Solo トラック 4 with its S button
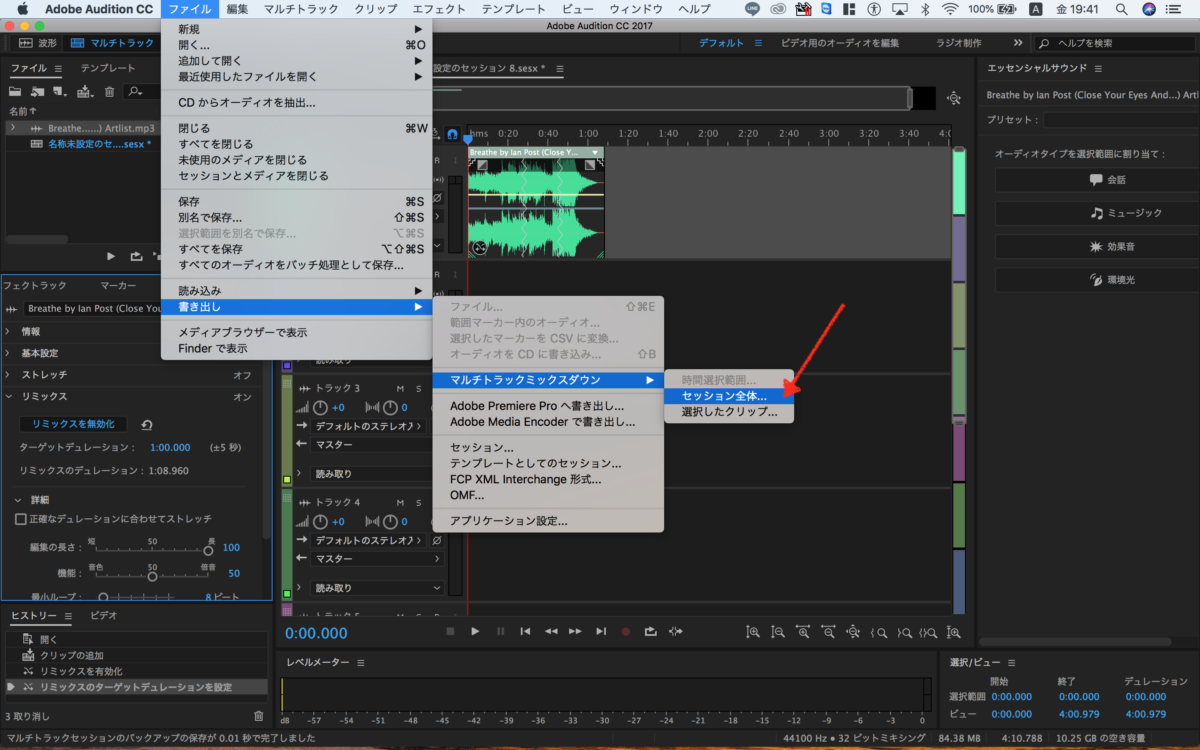The height and width of the screenshot is (750, 1200). pyautogui.click(x=417, y=502)
